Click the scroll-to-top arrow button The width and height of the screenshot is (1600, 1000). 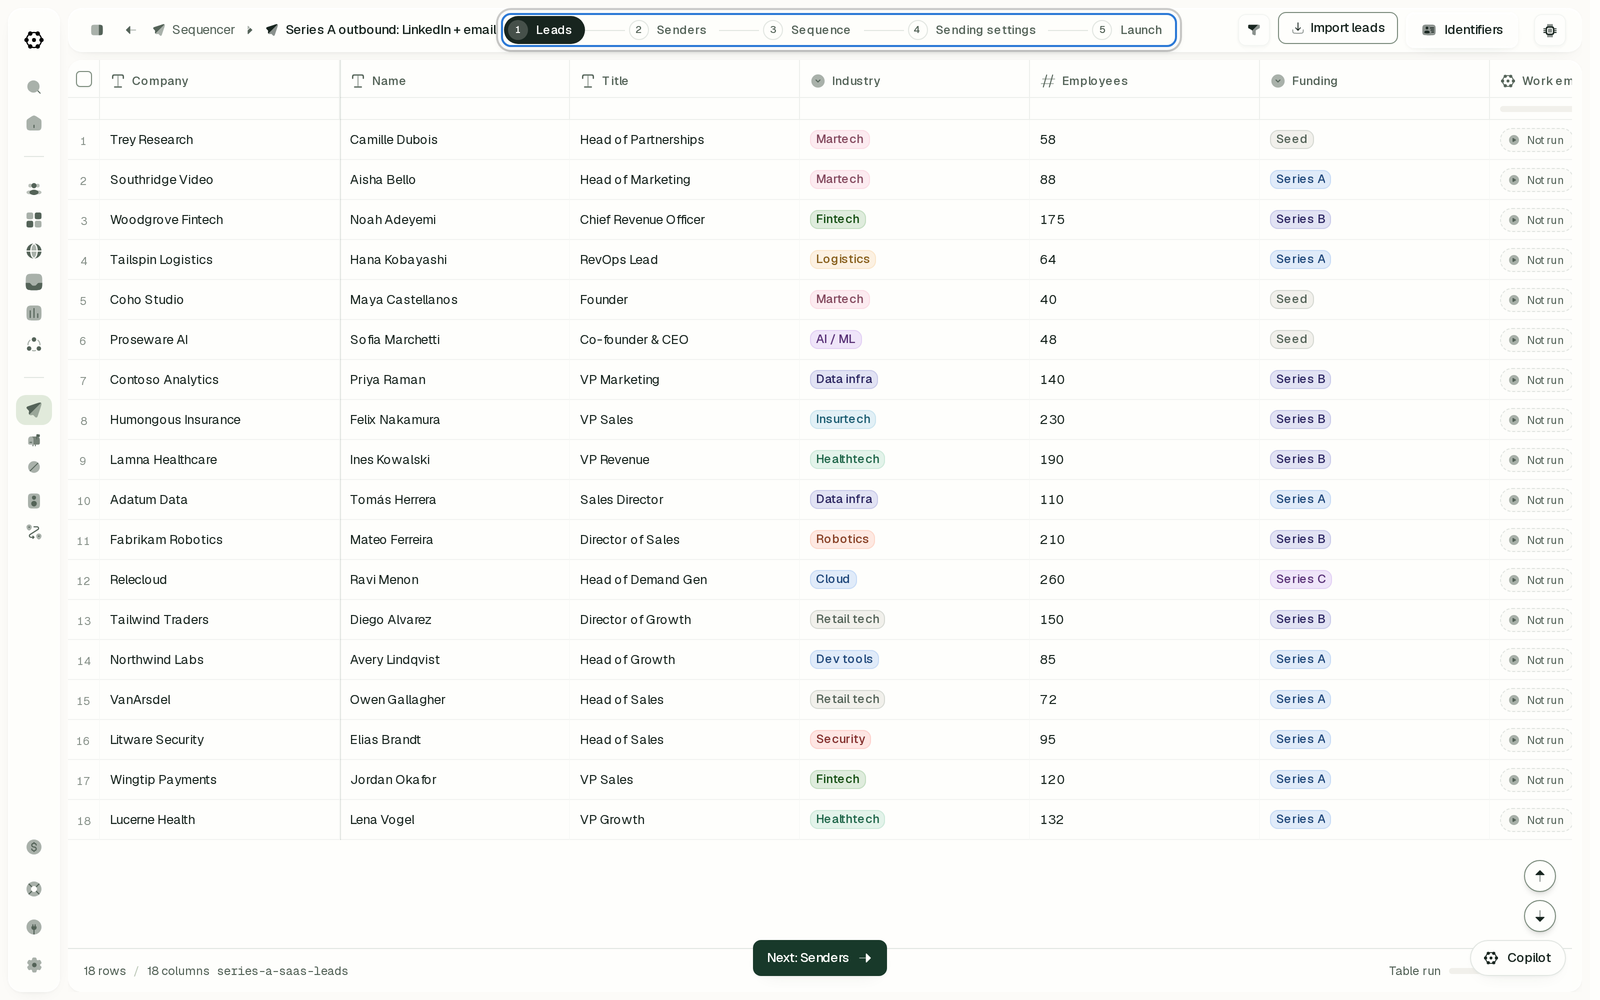1540,876
